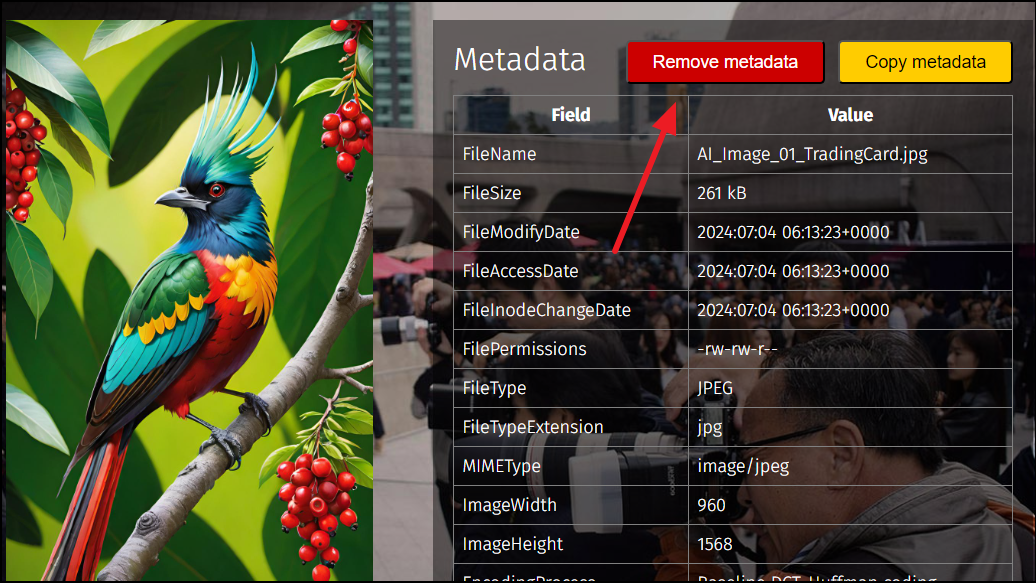Screen dimensions: 1036x583
Task: Select the -rw-rw-r-- permissions value
Action: point(737,349)
